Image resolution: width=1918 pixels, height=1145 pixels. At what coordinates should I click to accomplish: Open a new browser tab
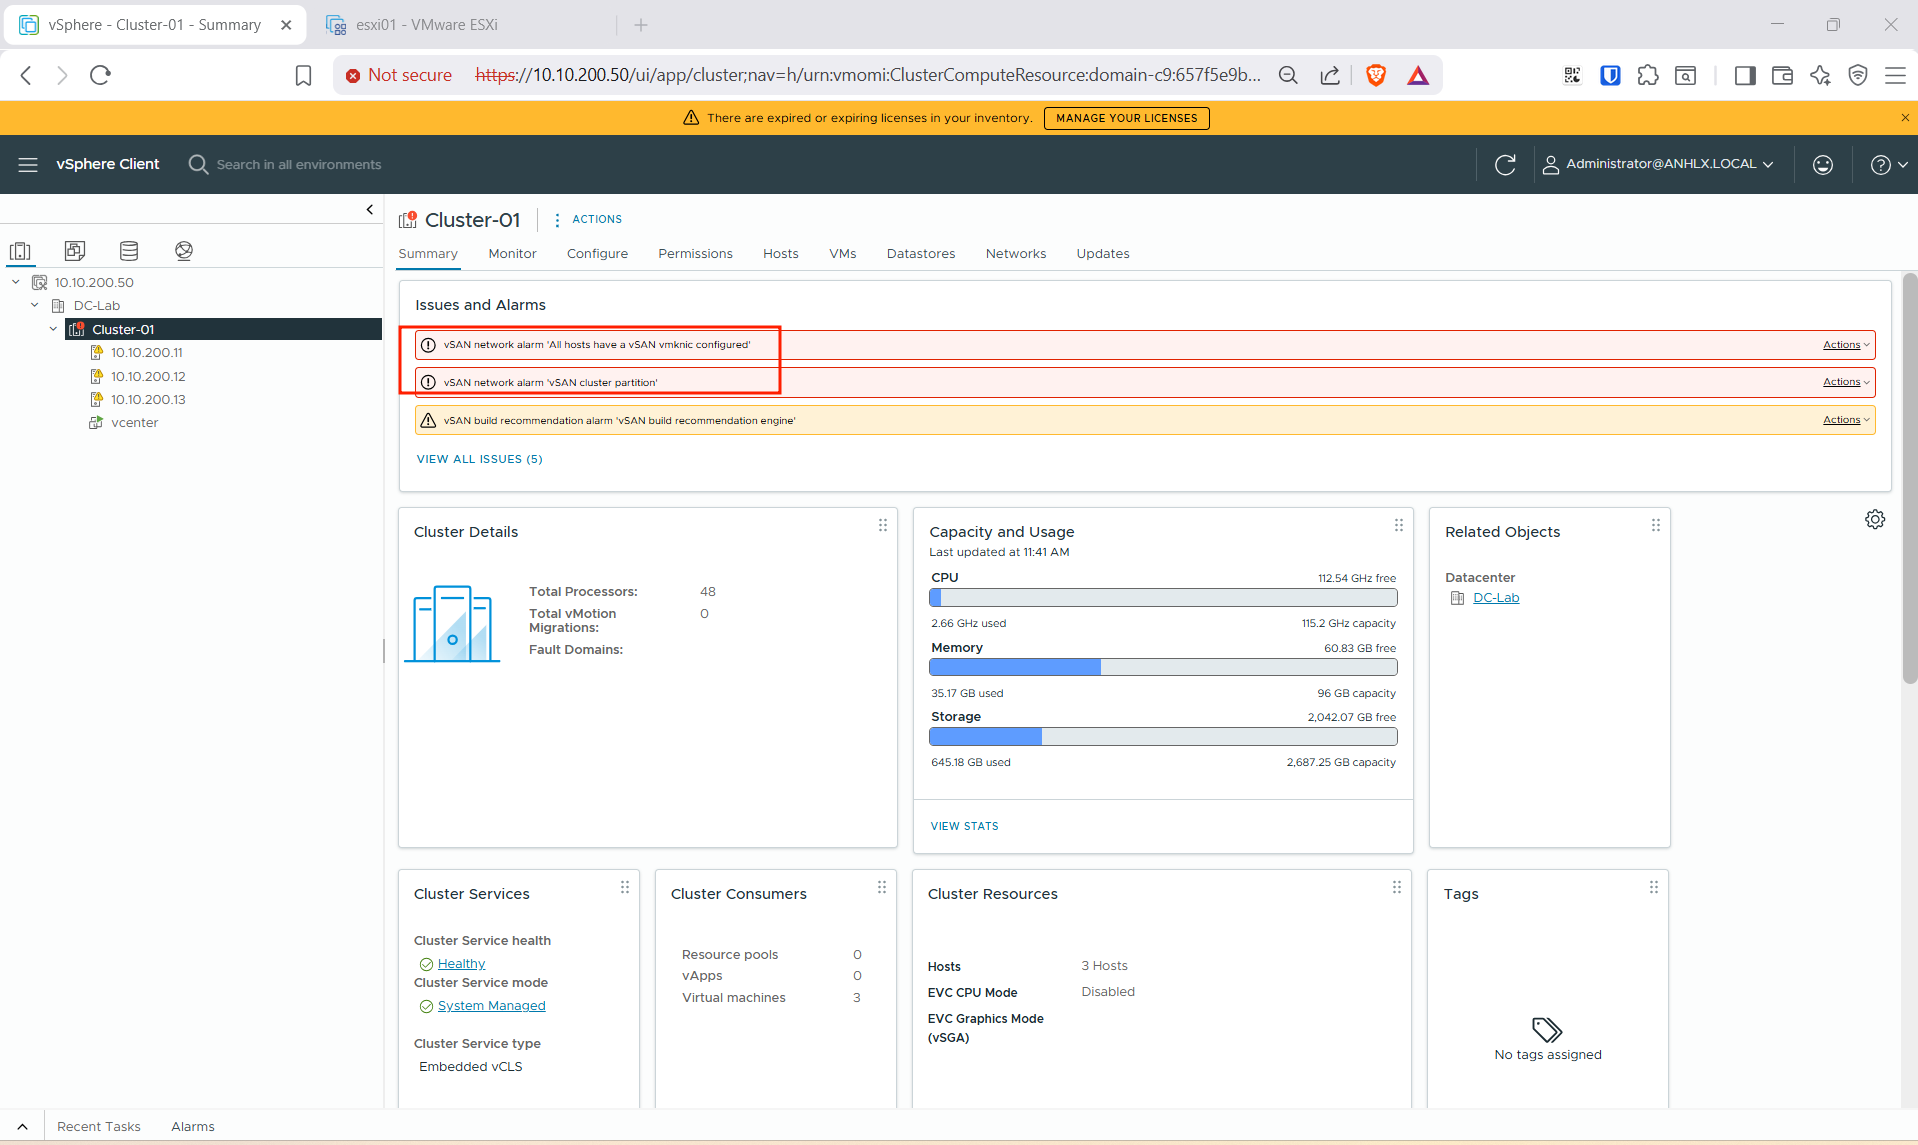point(641,25)
